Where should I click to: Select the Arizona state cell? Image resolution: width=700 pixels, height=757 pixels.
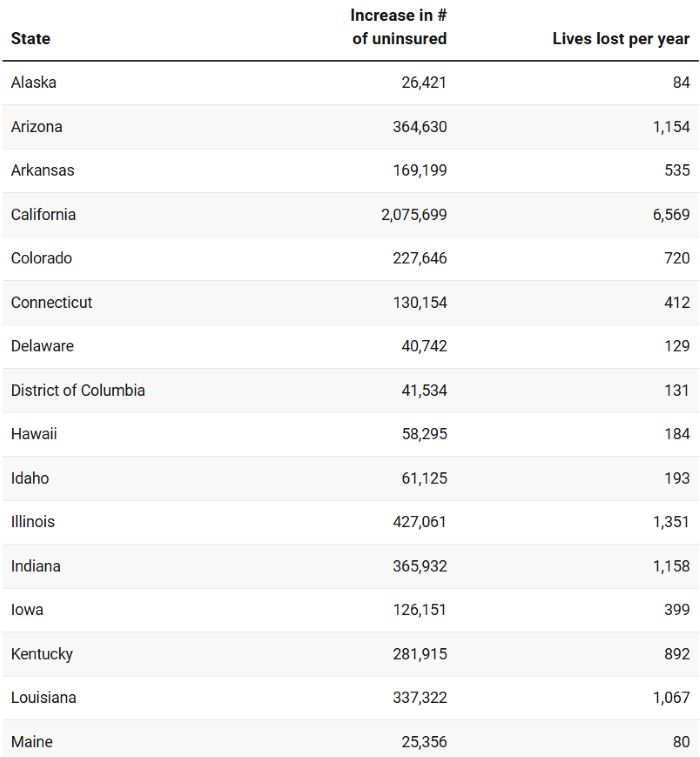point(37,126)
